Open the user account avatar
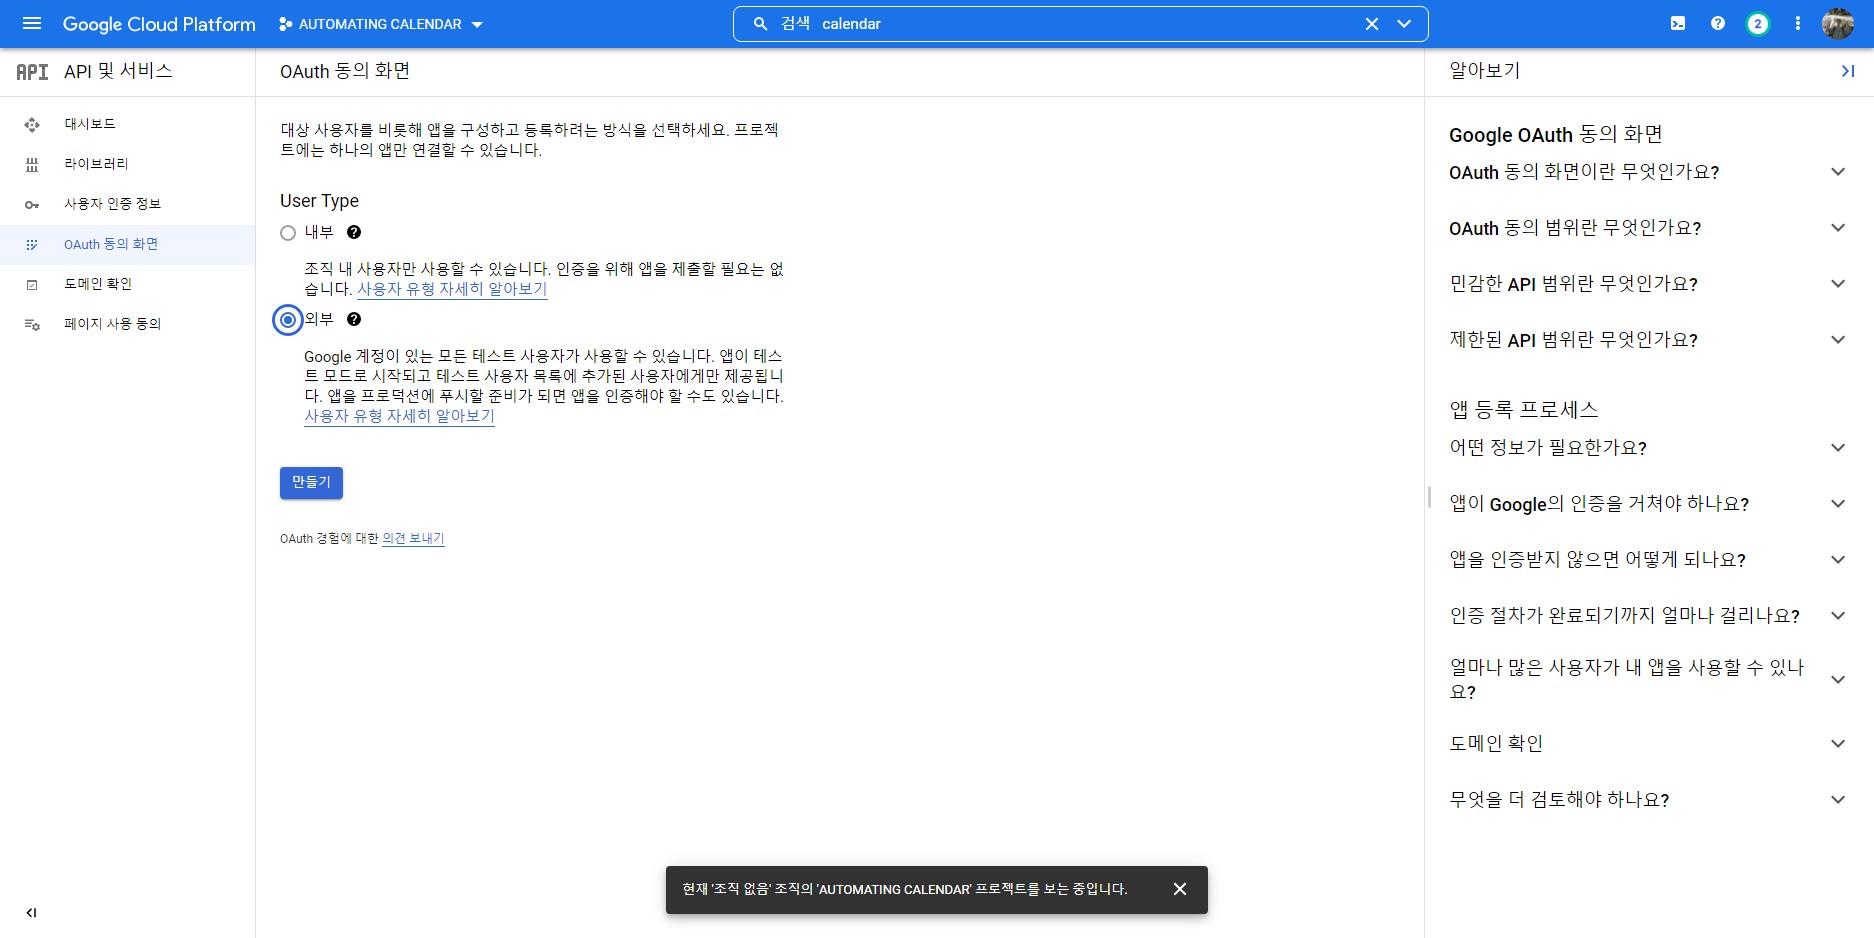 click(x=1838, y=23)
